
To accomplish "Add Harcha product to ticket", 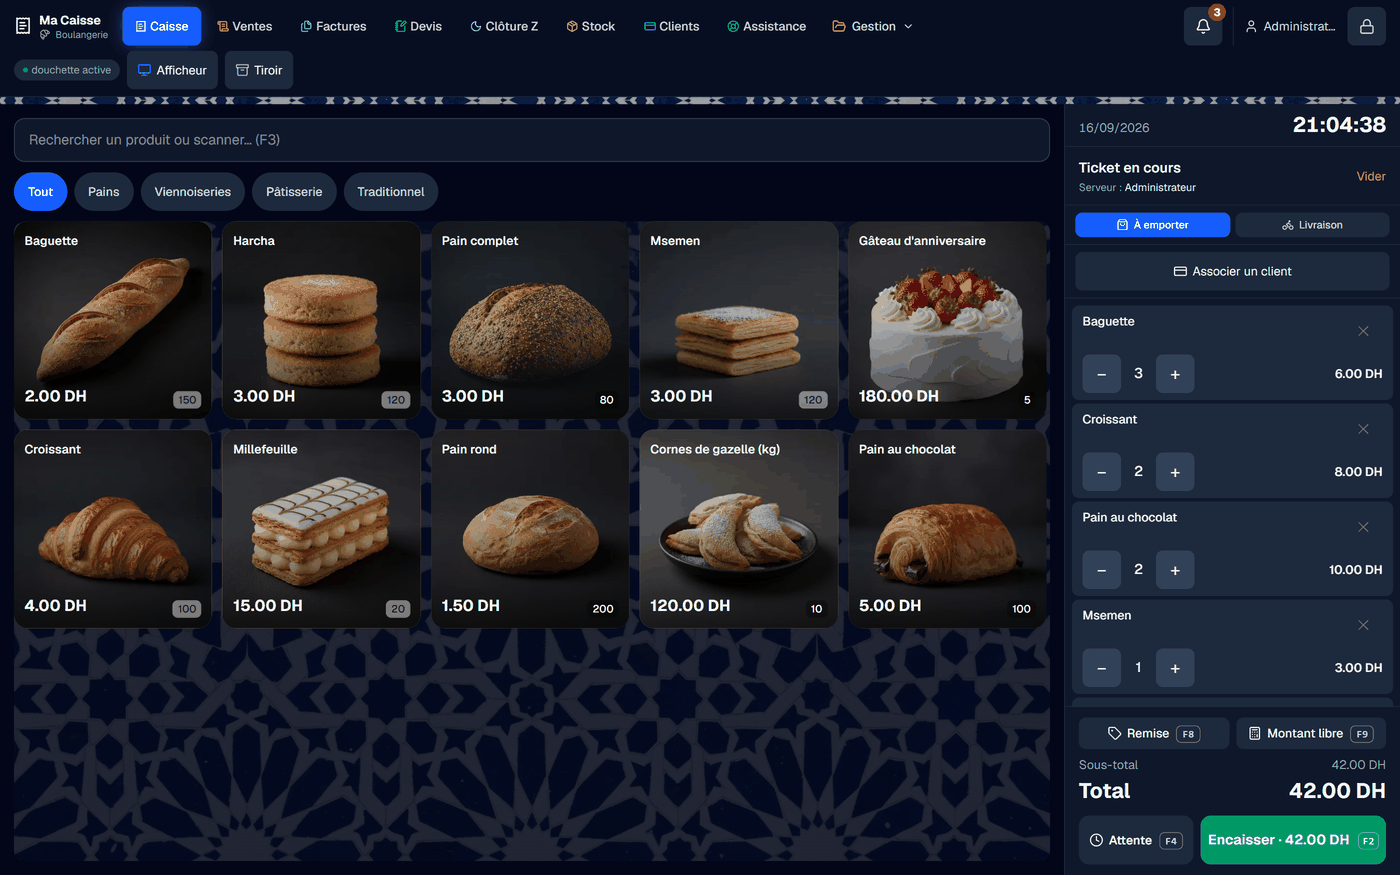I will click(x=321, y=320).
